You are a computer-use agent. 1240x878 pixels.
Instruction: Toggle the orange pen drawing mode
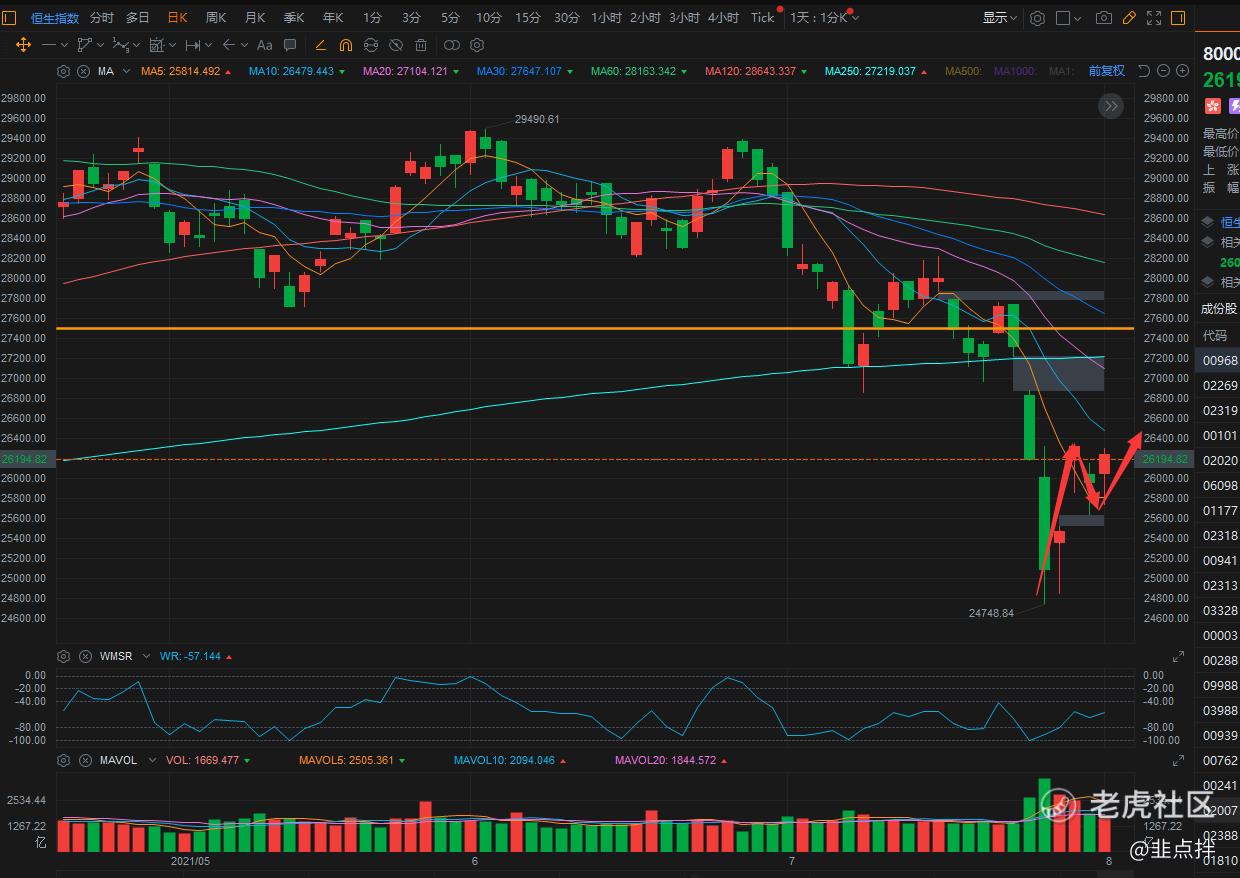pyautogui.click(x=321, y=45)
